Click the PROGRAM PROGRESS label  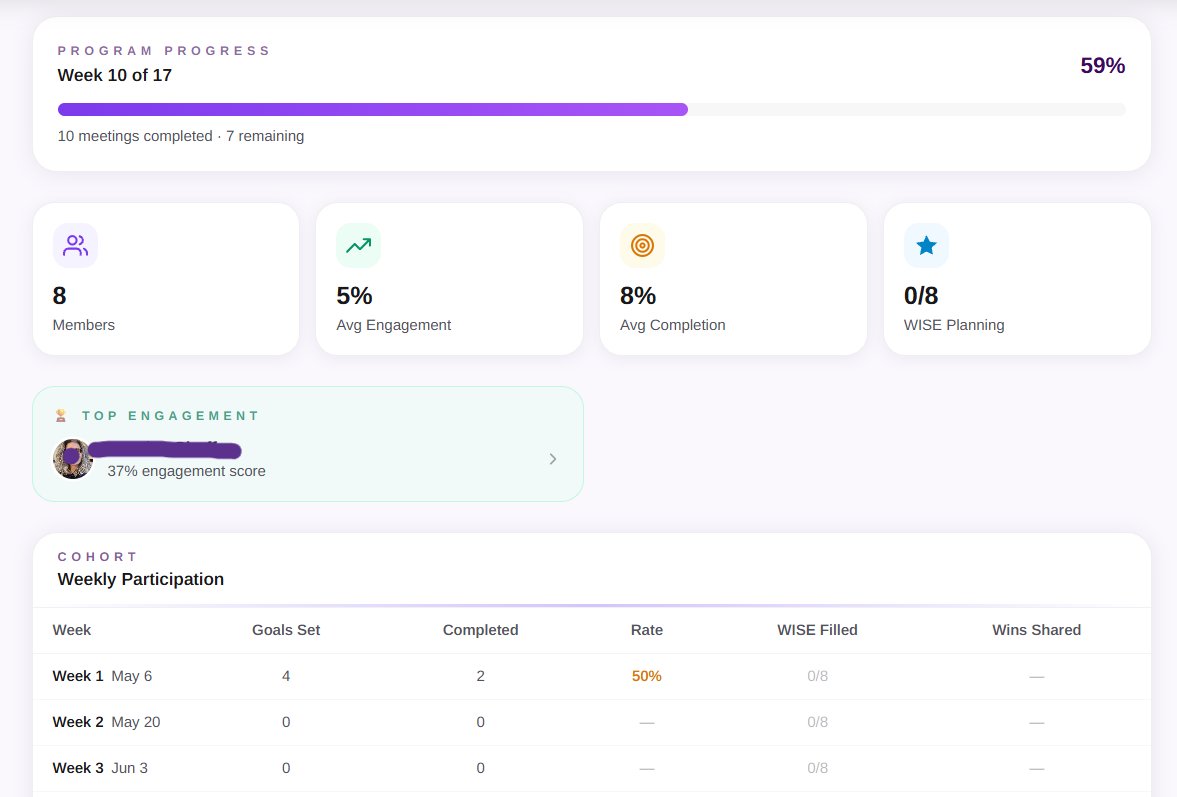tap(164, 51)
